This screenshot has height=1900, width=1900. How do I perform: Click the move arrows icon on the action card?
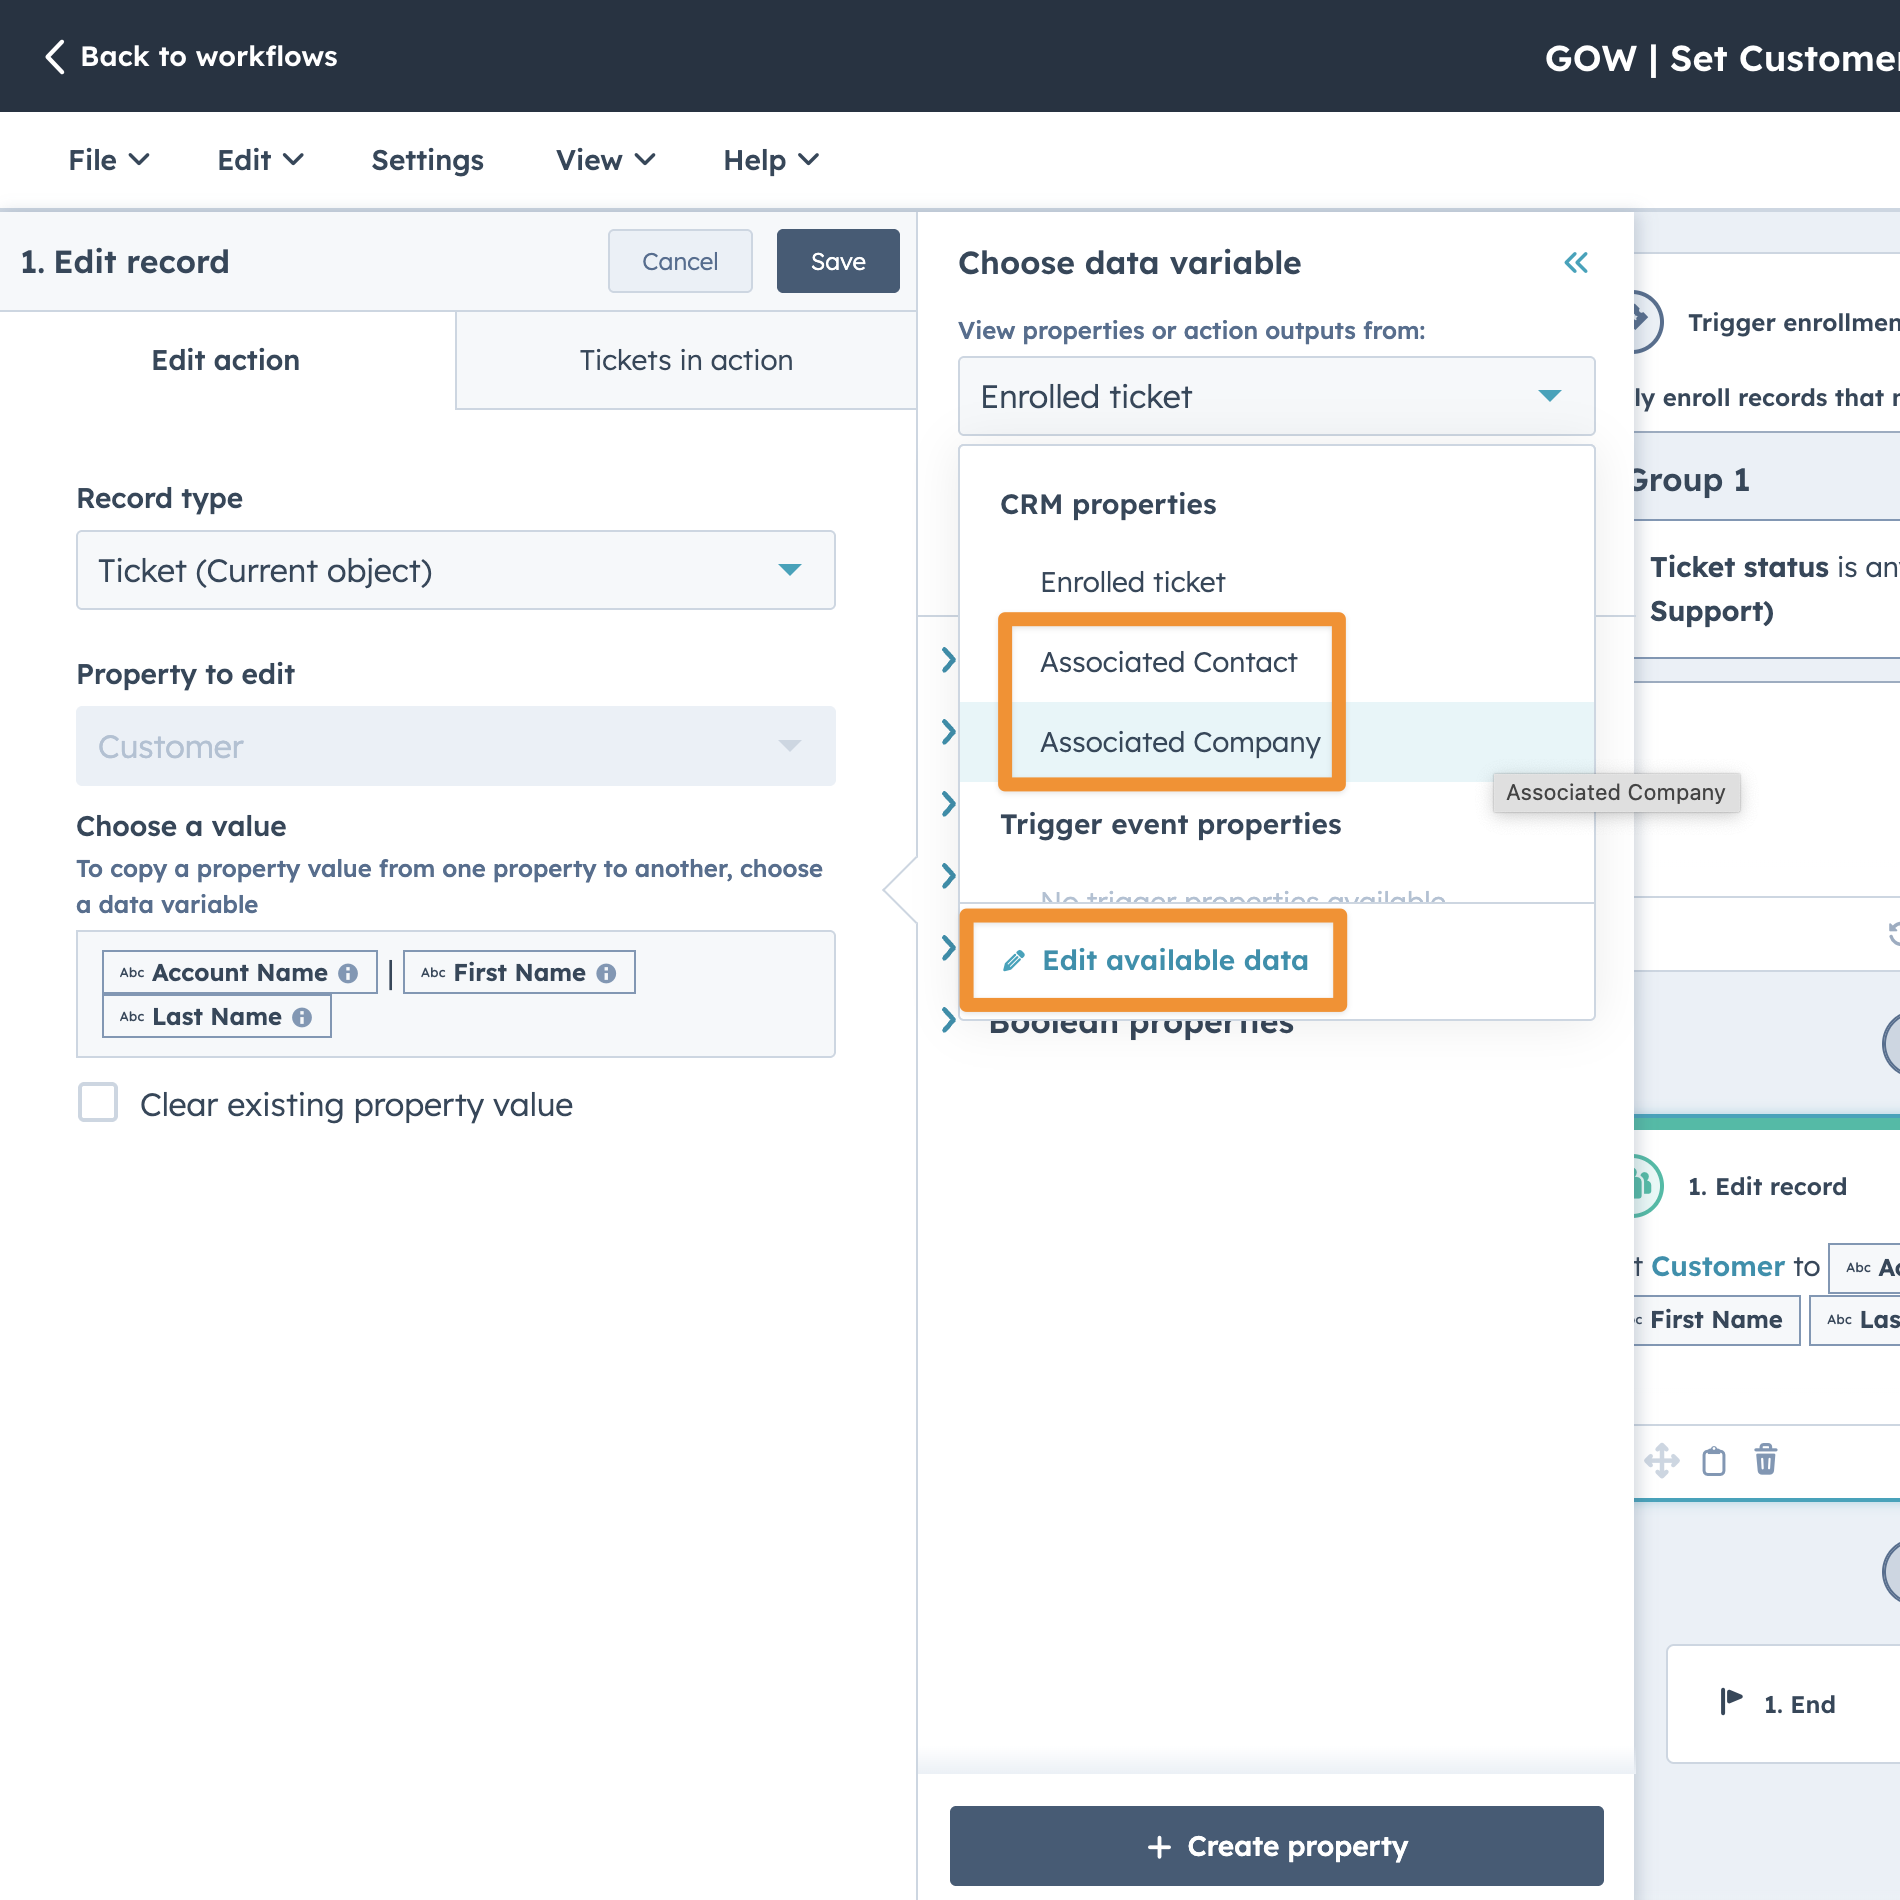(1661, 1460)
